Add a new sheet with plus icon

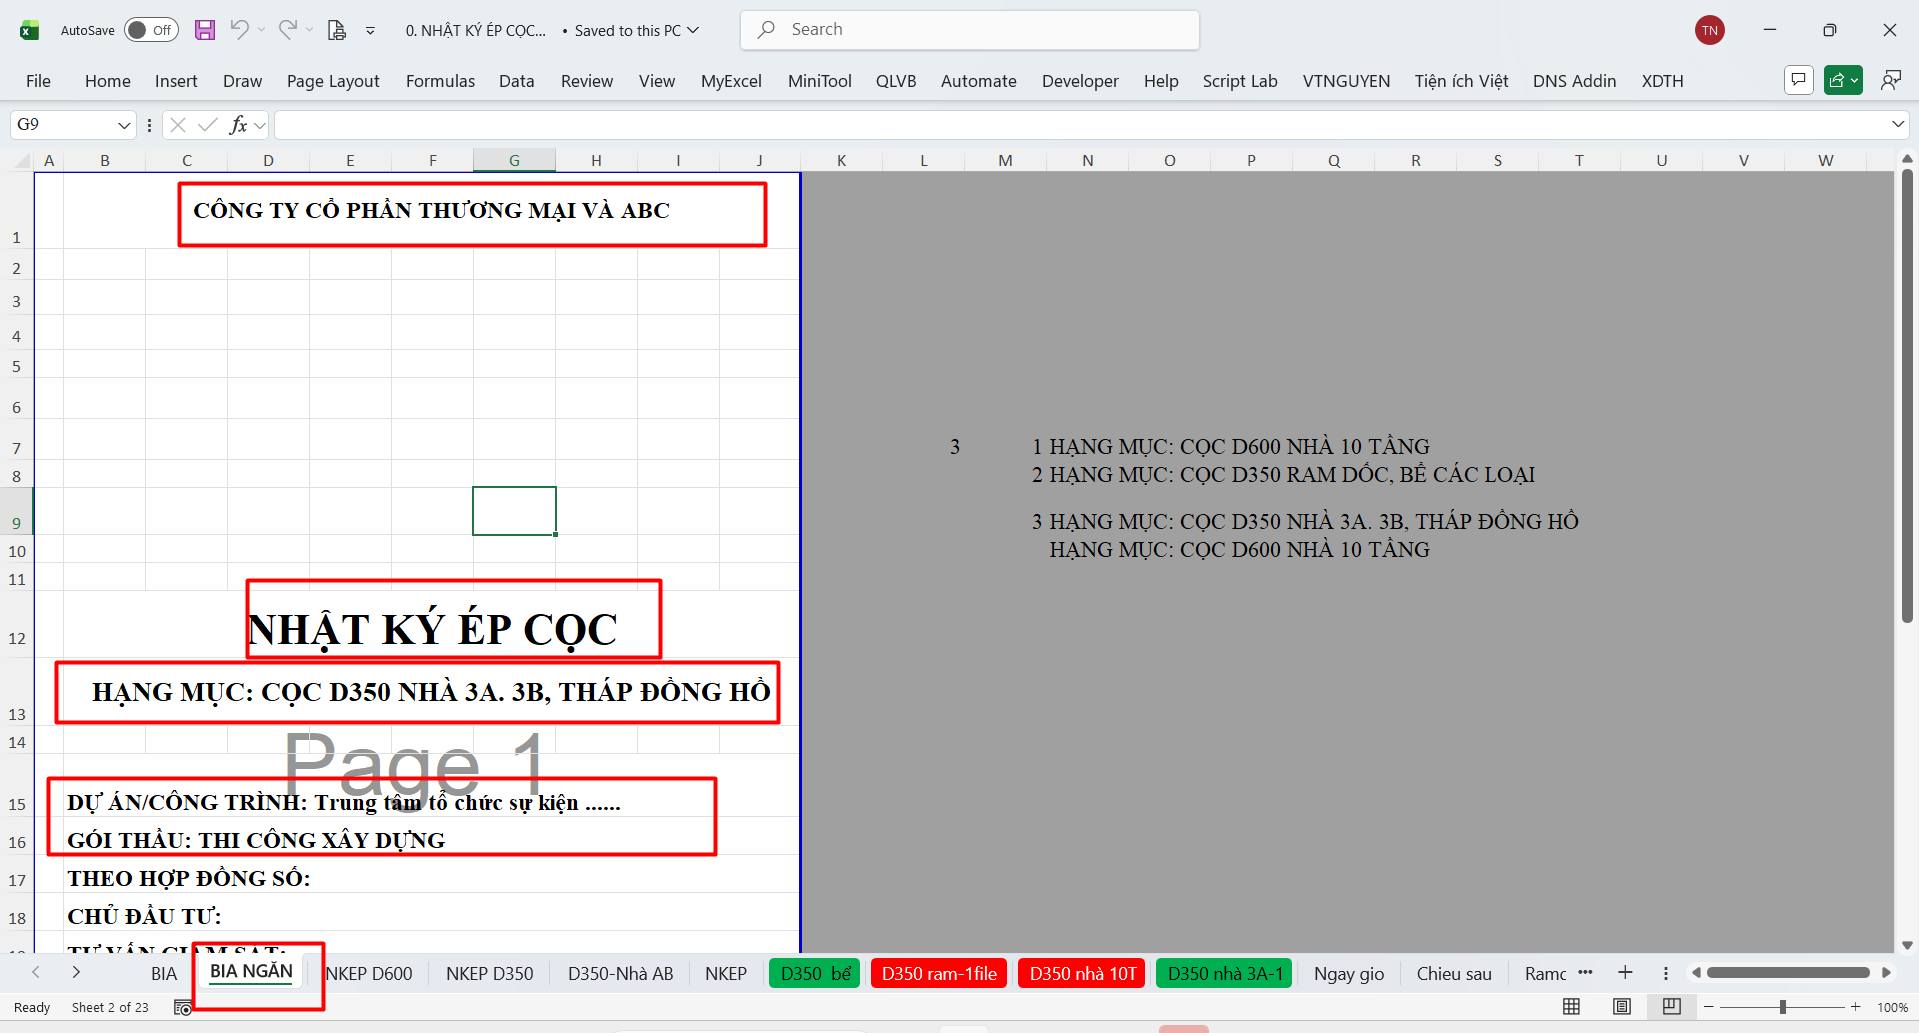coord(1625,973)
